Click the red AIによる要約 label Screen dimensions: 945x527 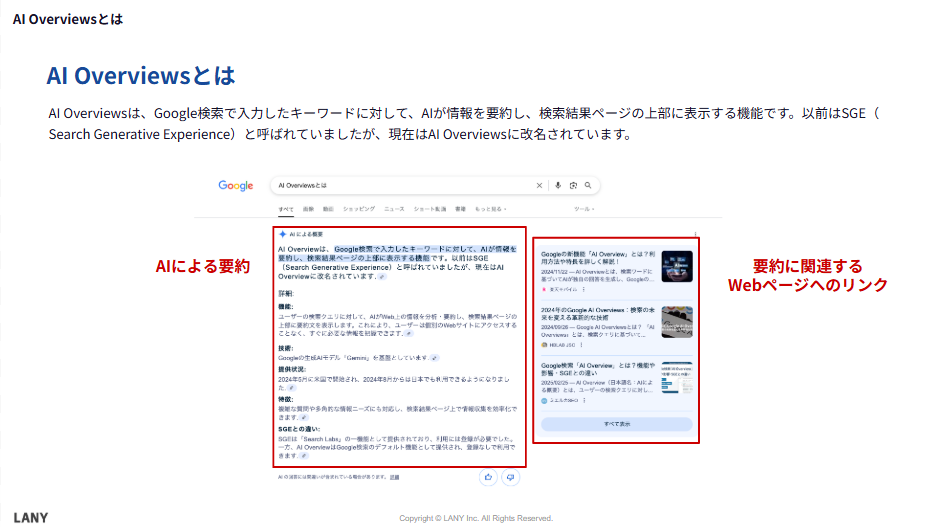click(202, 267)
